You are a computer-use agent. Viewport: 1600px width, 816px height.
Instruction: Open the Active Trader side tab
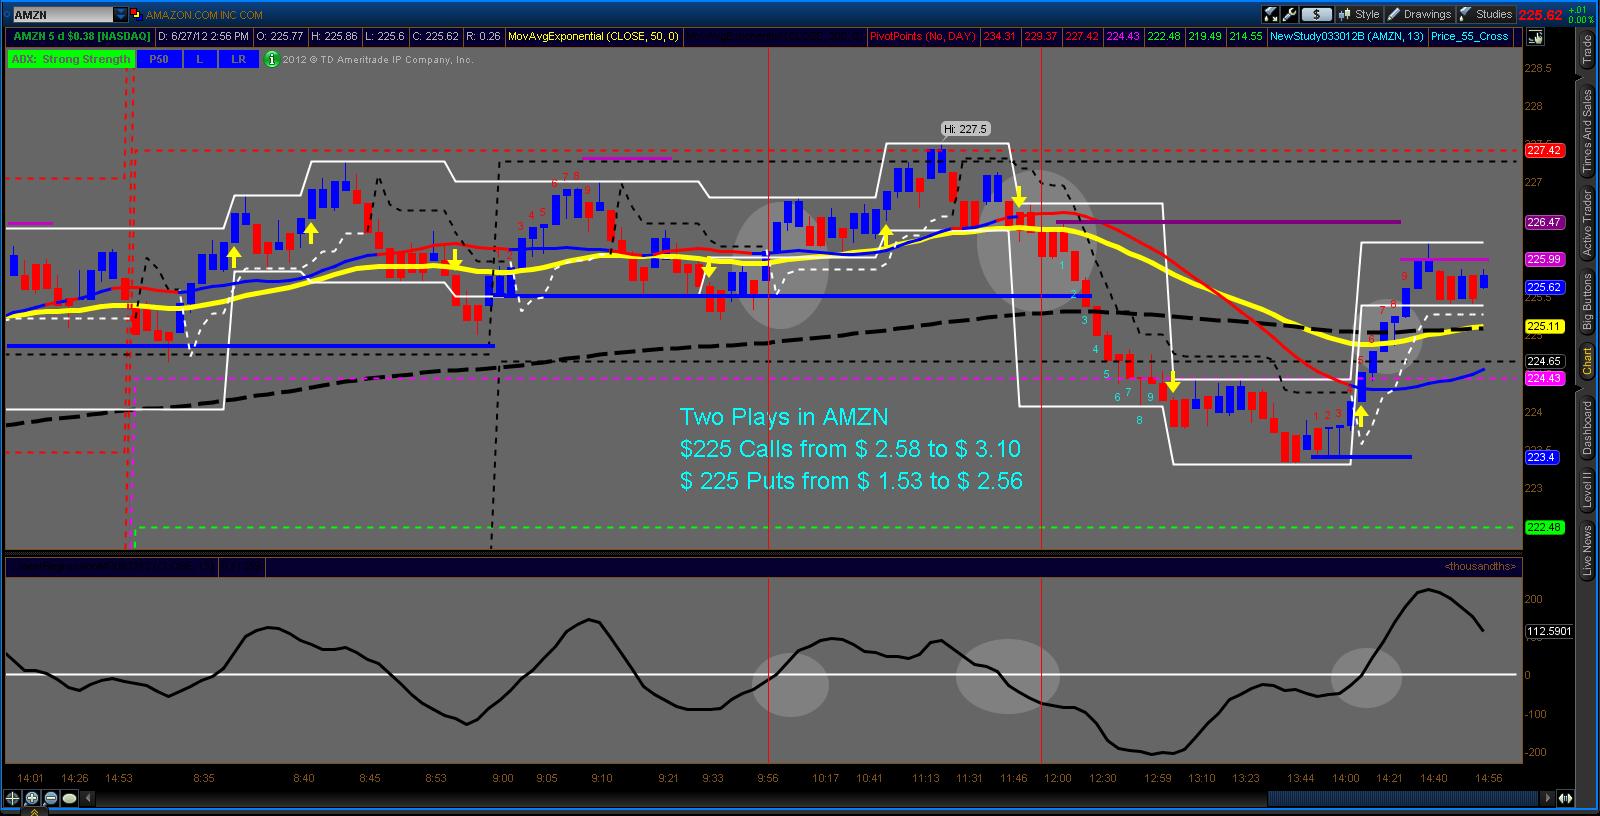click(1587, 223)
